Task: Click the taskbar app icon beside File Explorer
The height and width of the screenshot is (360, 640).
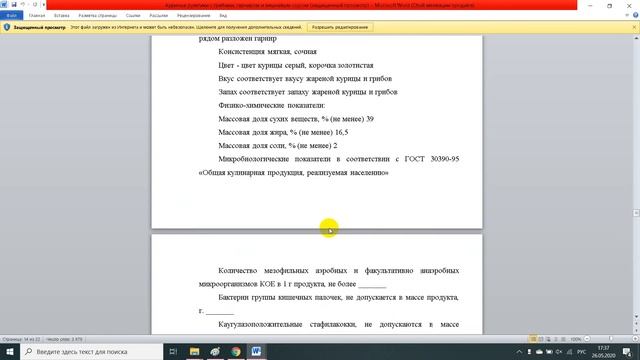Action: tap(215, 351)
